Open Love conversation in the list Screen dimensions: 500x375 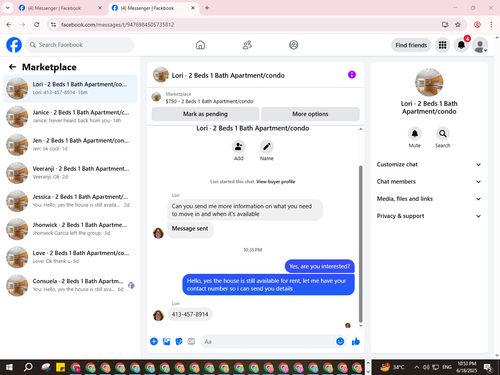[70, 257]
